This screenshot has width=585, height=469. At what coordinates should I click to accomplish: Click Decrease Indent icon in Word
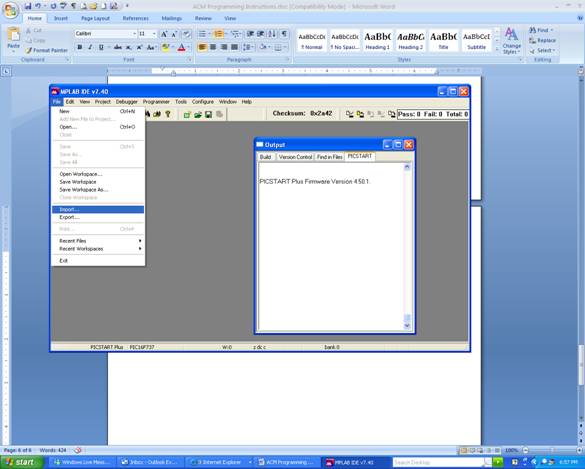(250, 34)
